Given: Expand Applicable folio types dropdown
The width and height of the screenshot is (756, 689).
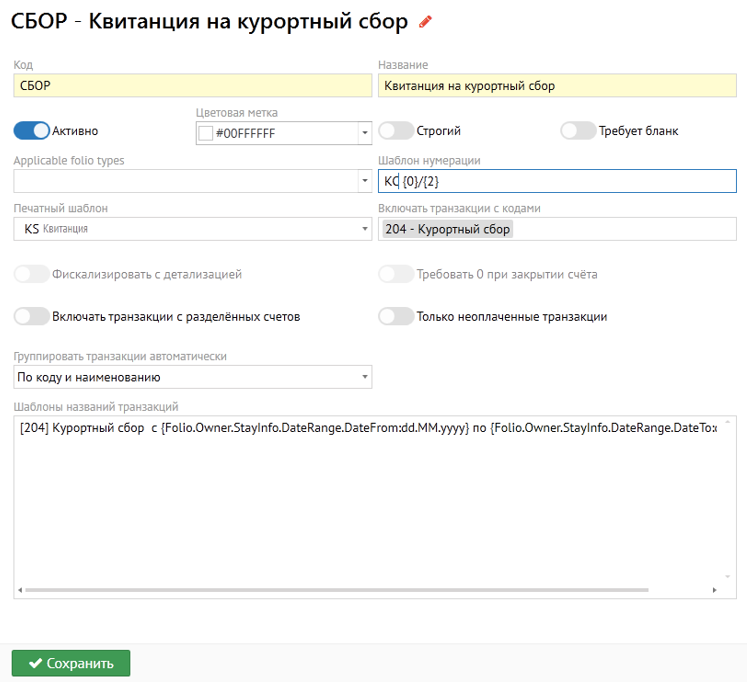Looking at the screenshot, I should click(365, 181).
